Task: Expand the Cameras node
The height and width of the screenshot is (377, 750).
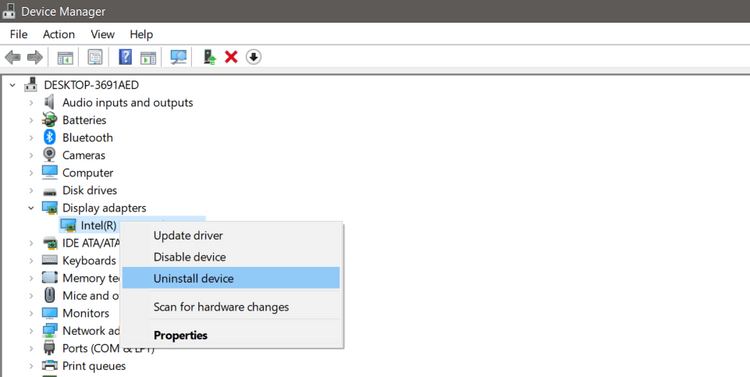Action: click(31, 155)
